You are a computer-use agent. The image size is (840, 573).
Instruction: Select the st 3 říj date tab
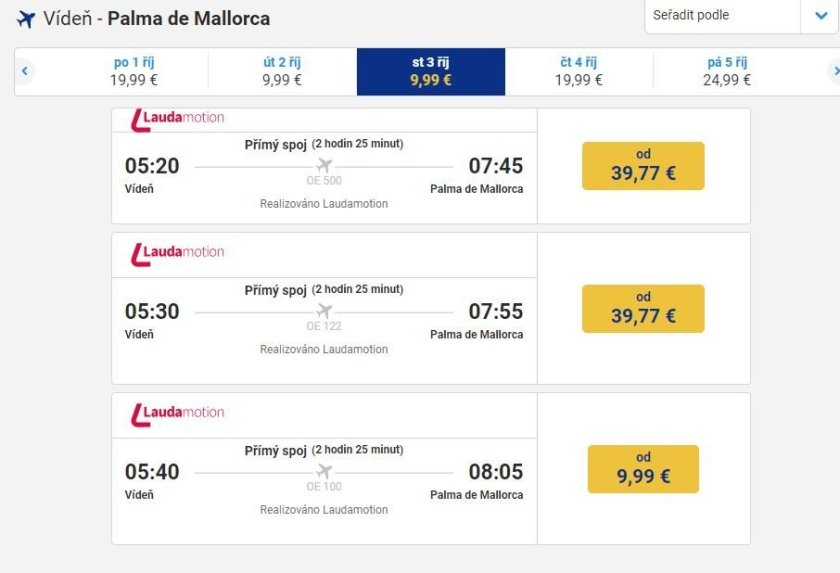tap(431, 71)
